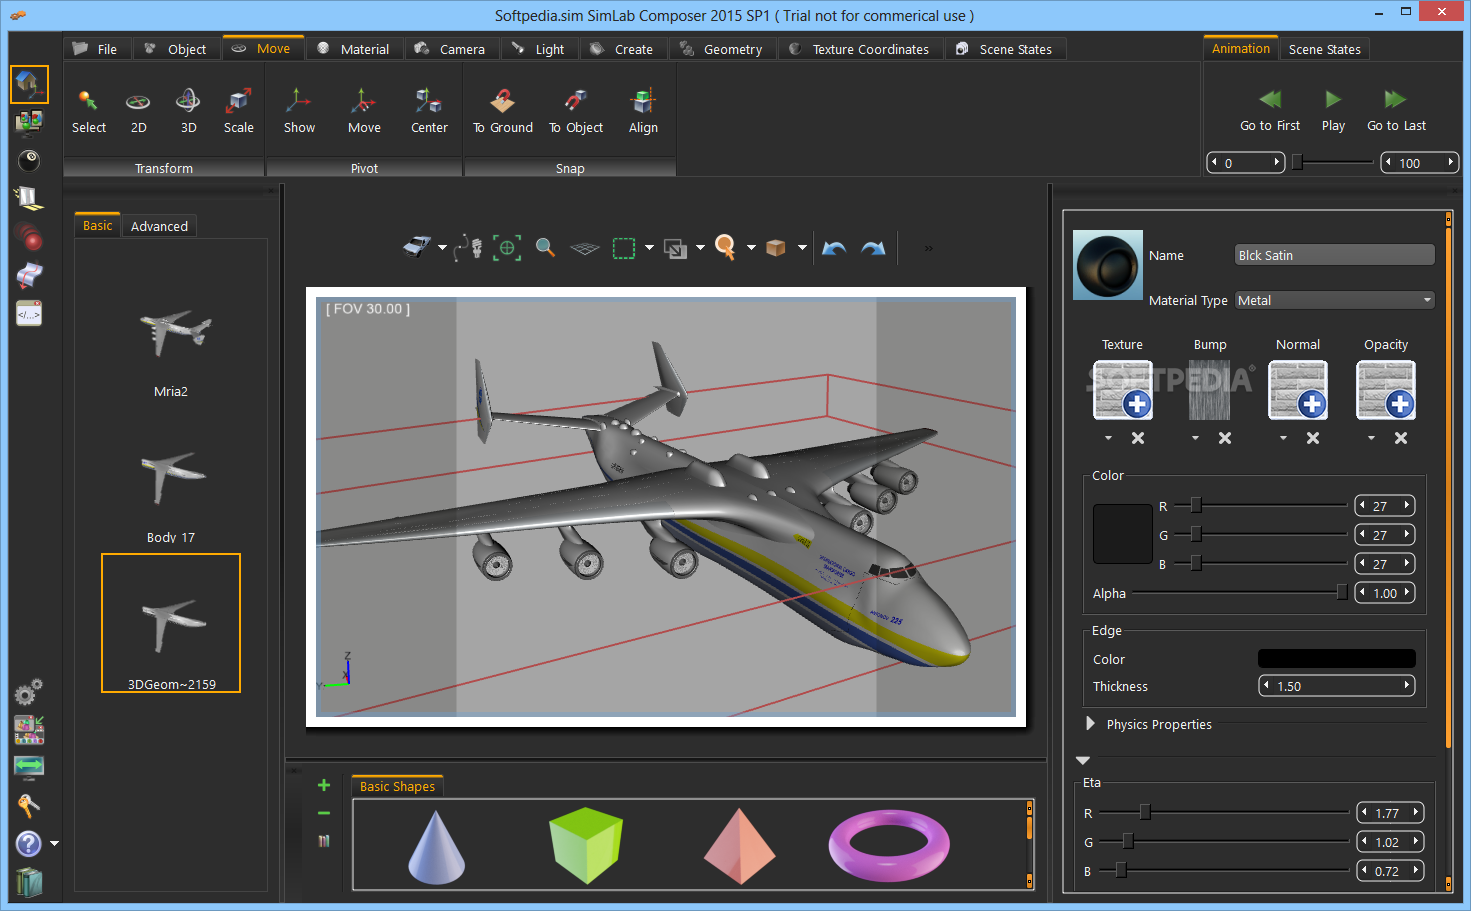Snap the object To Ground
1471x911 pixels.
(x=502, y=111)
